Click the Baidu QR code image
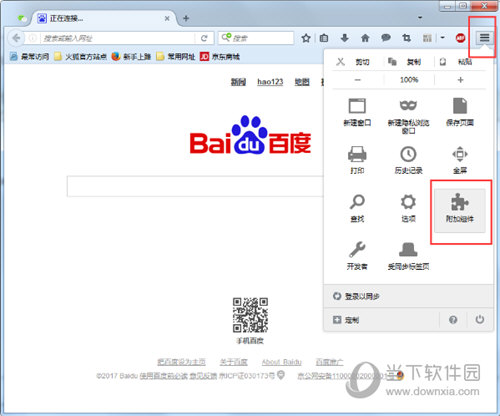This screenshot has width=500, height=416. pyautogui.click(x=250, y=315)
